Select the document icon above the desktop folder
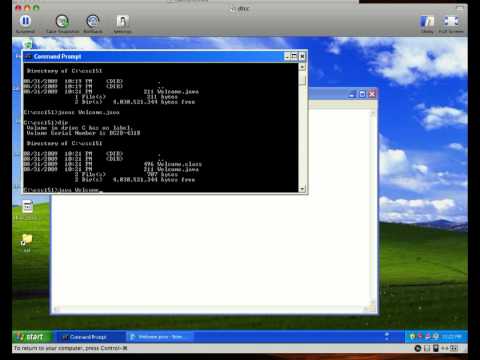The height and width of the screenshot is (360, 480). [x=27, y=206]
